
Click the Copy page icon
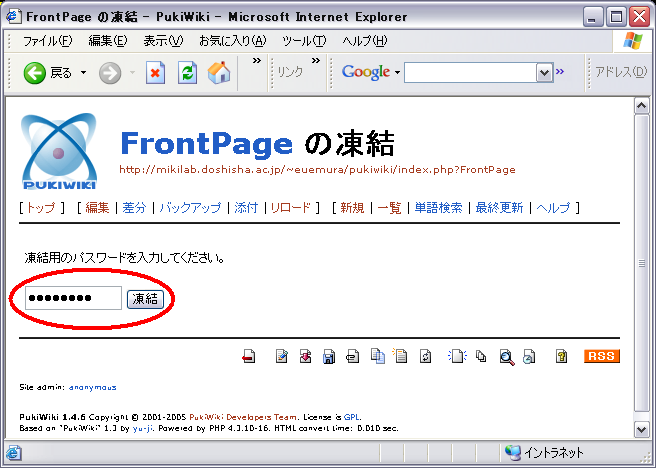(378, 356)
